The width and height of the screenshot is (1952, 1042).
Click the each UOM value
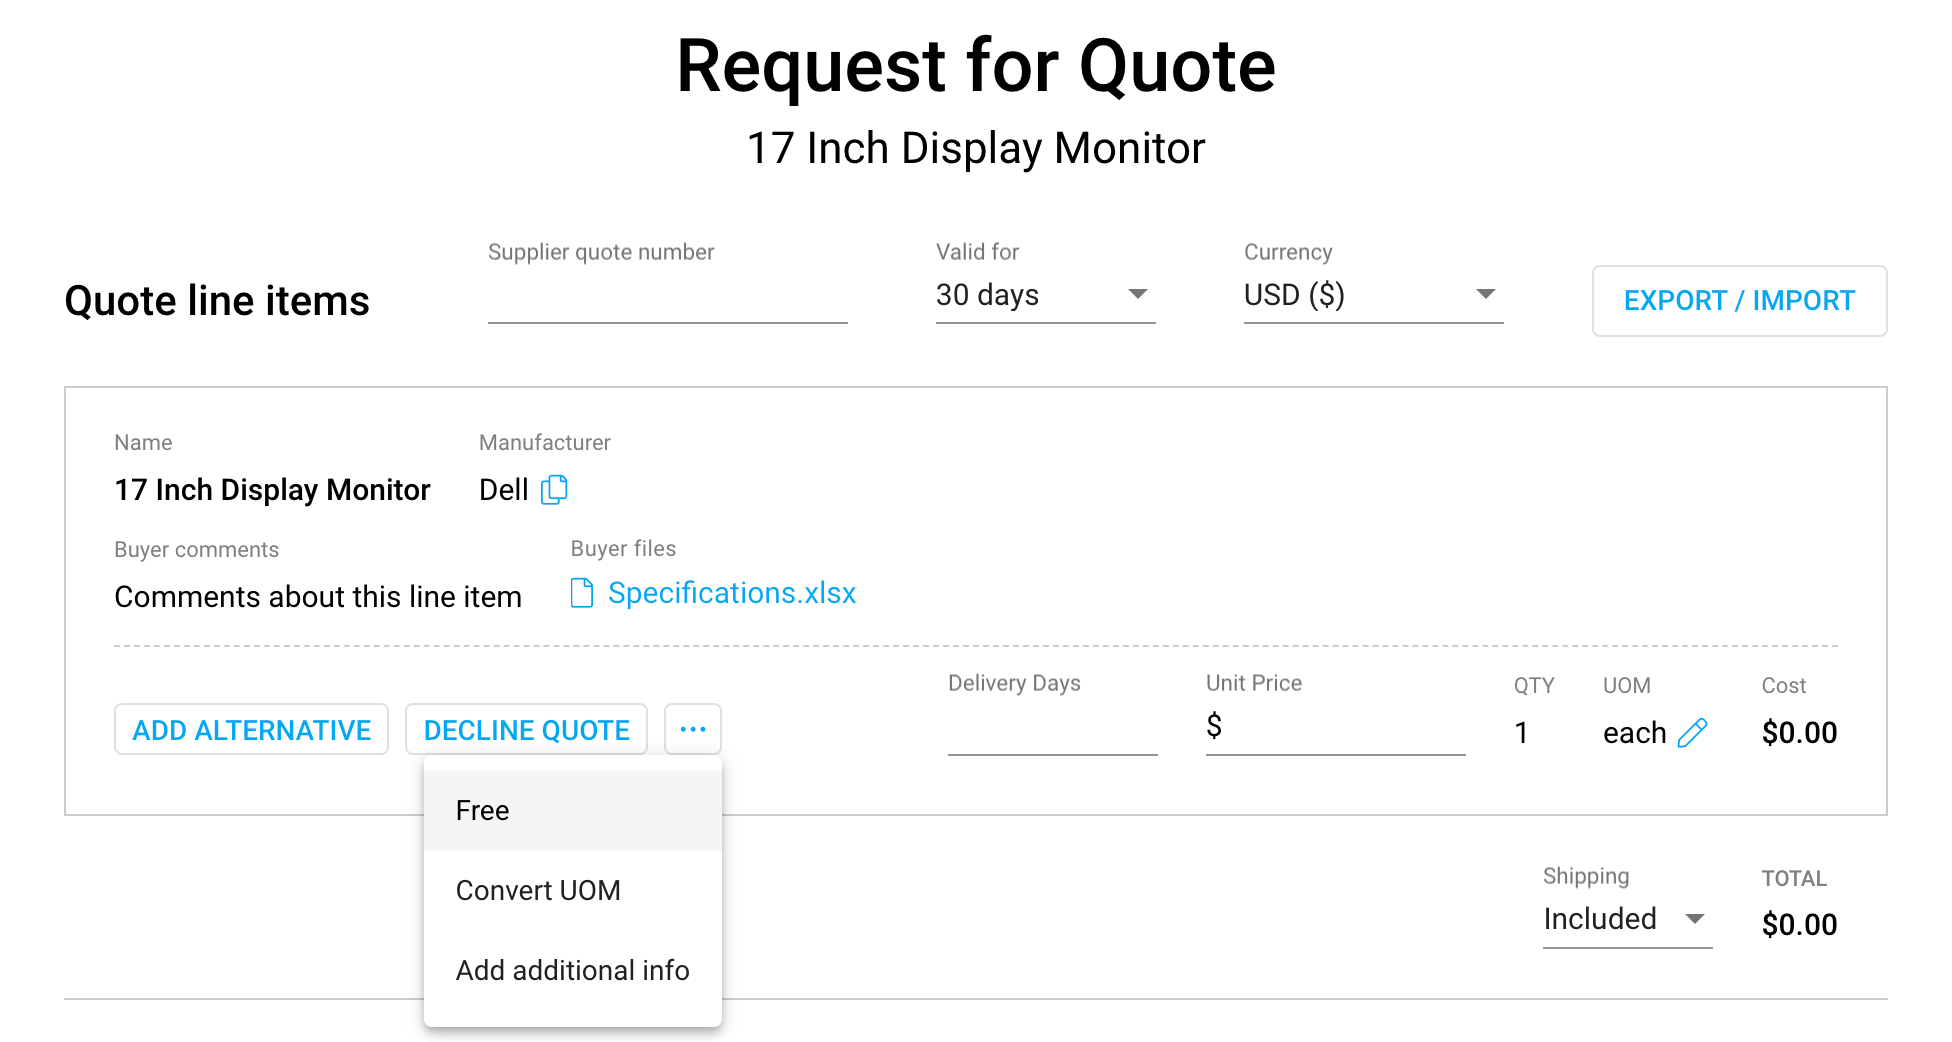[1635, 733]
